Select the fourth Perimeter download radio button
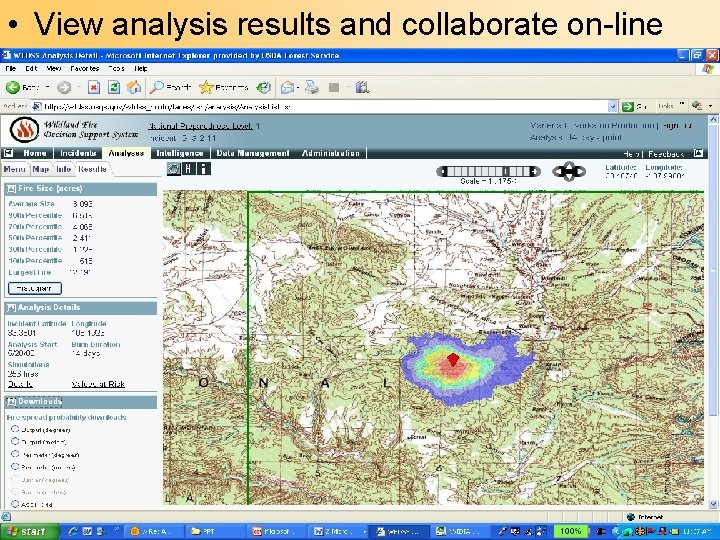Image resolution: width=720 pixels, height=540 pixels. pos(15,466)
